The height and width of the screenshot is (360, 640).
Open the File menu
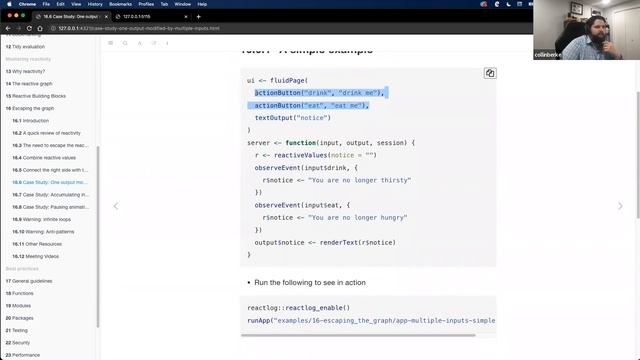(x=46, y=4)
